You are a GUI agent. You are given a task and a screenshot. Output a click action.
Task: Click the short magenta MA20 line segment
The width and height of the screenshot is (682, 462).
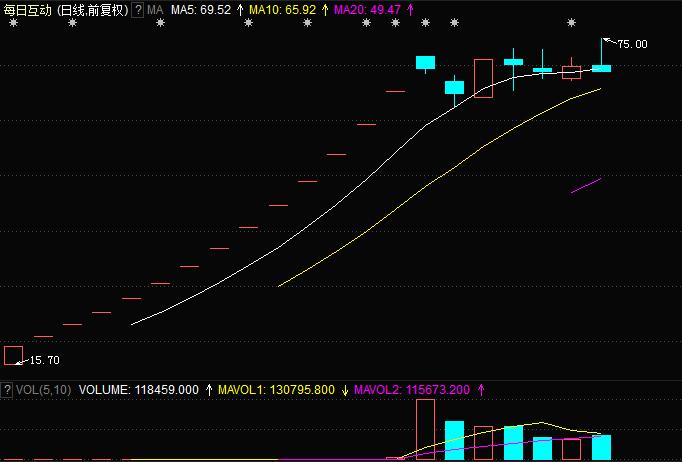click(586, 185)
